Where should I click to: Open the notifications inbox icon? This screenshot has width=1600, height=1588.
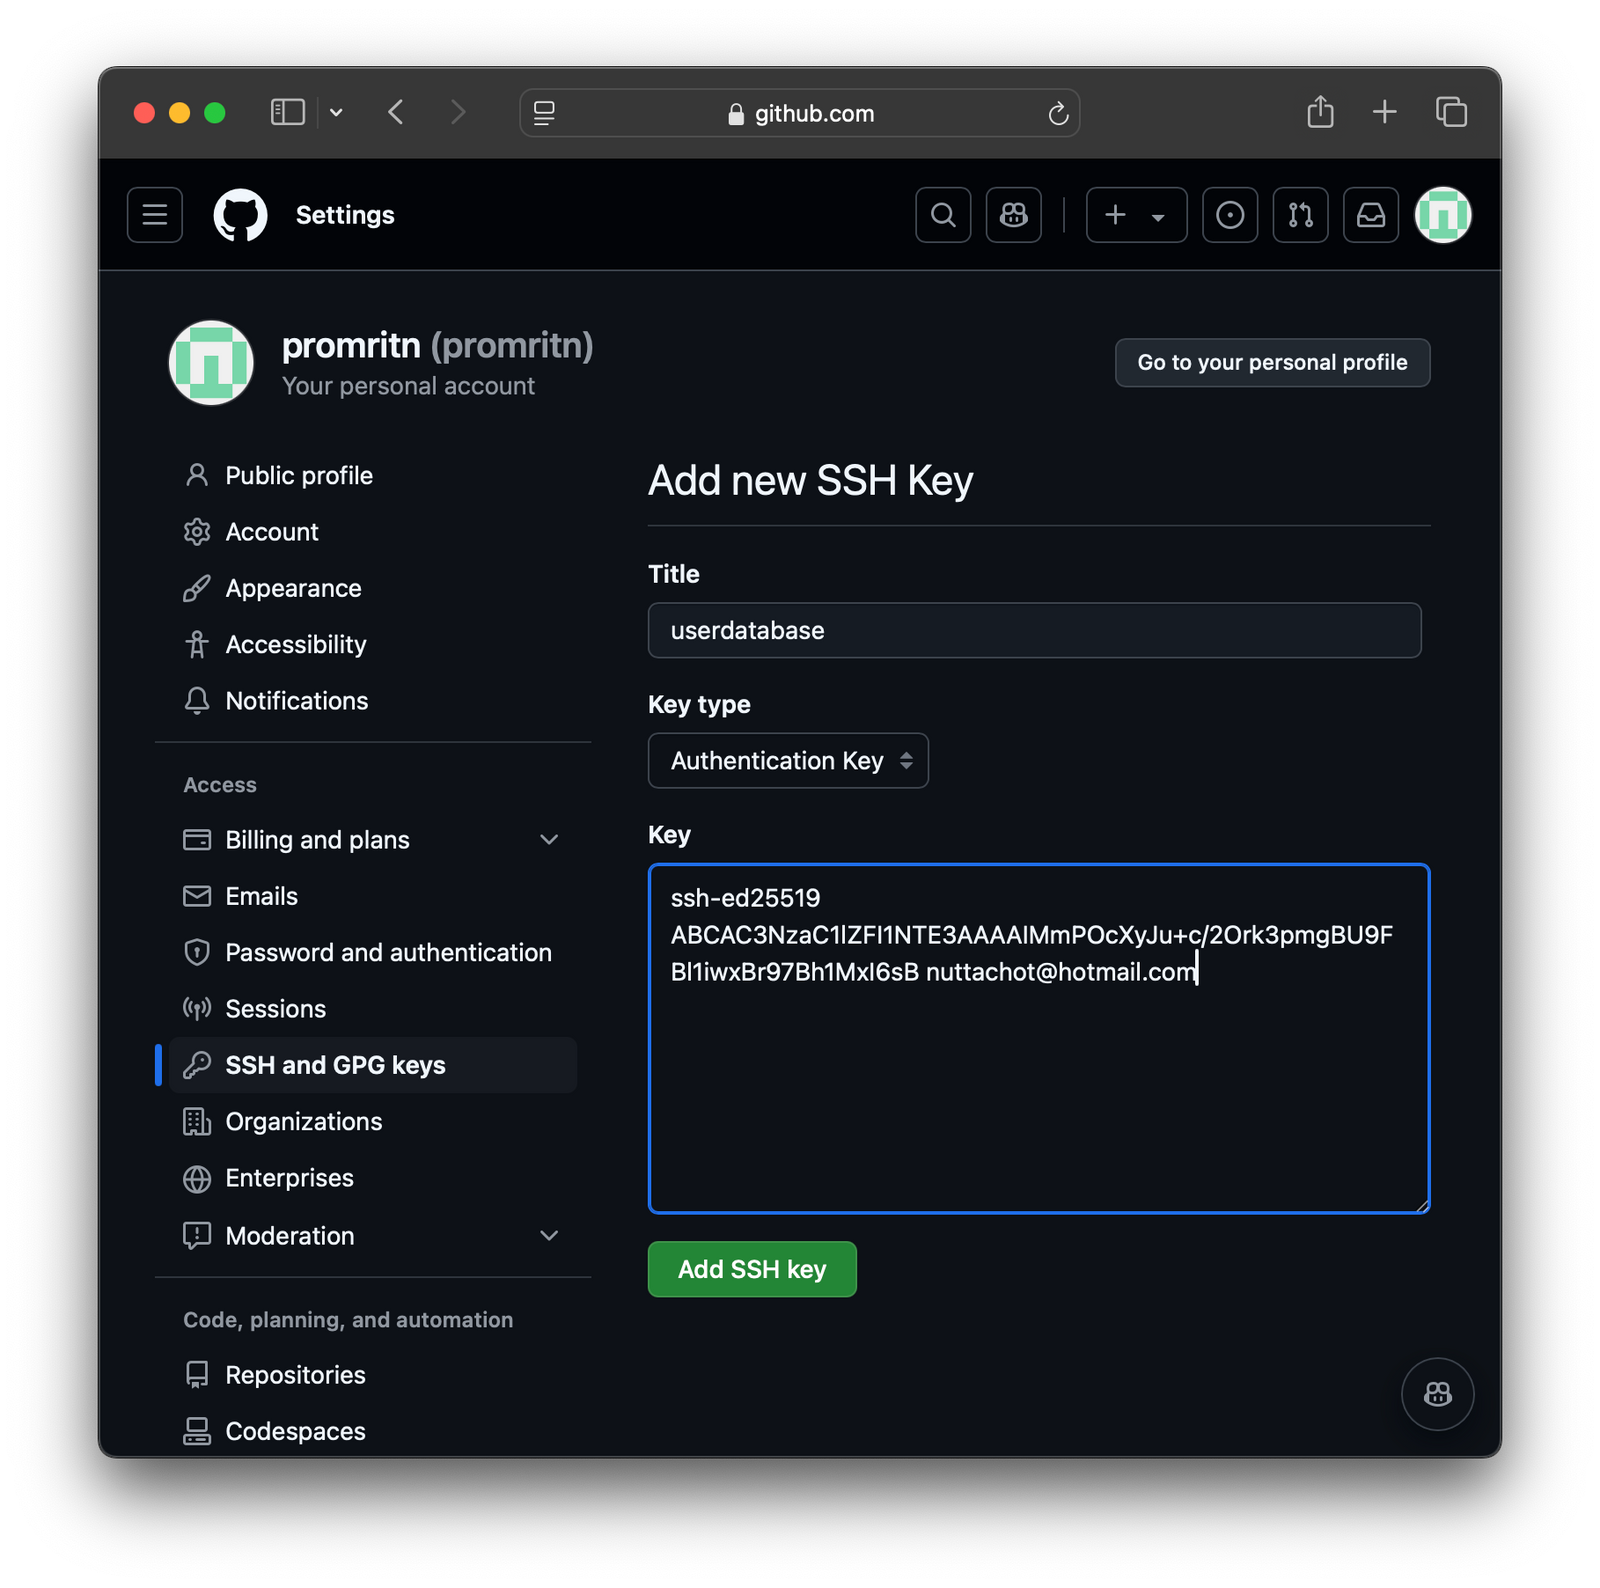point(1370,214)
